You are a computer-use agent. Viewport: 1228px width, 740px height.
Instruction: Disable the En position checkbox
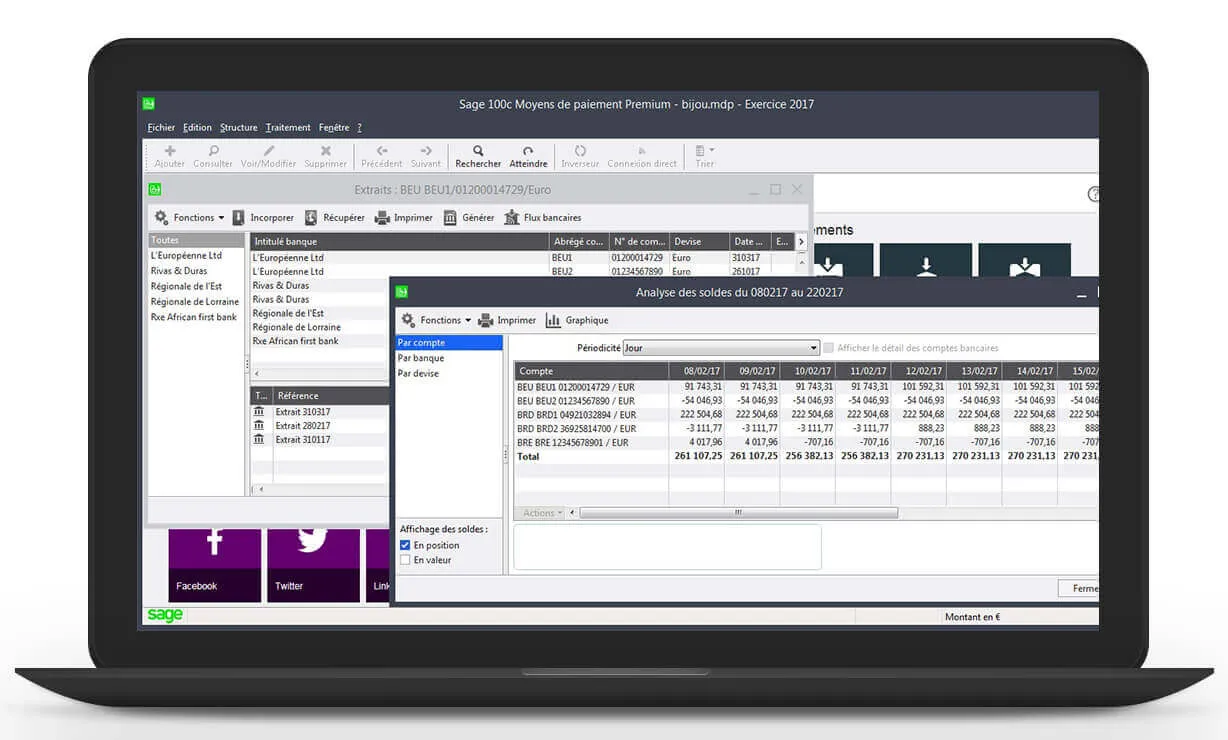coord(405,545)
